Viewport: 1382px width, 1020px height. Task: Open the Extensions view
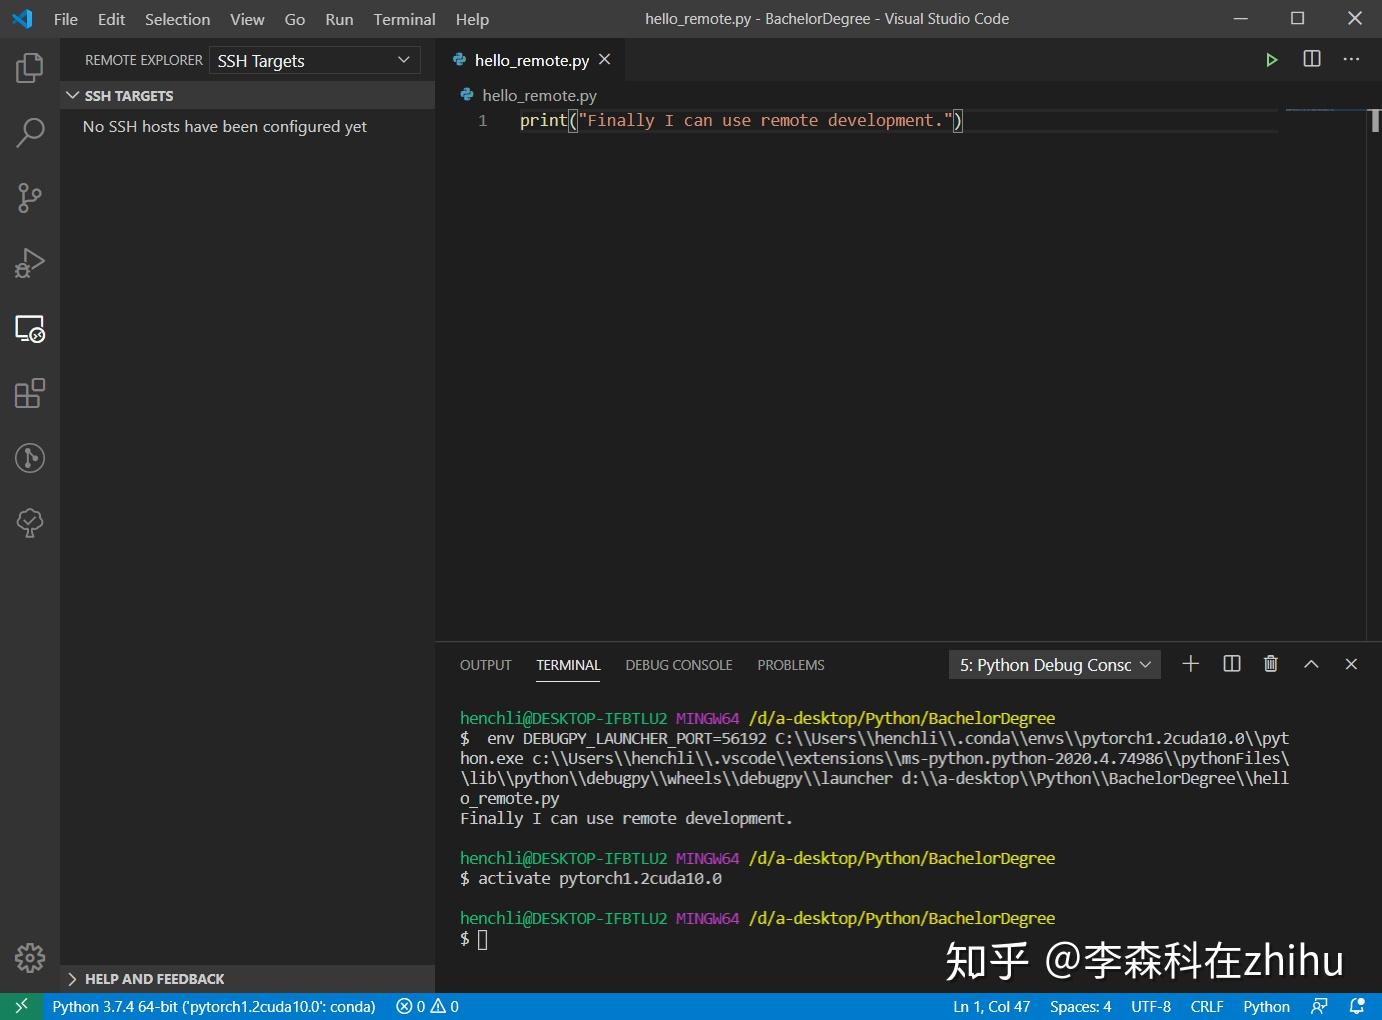pos(29,393)
